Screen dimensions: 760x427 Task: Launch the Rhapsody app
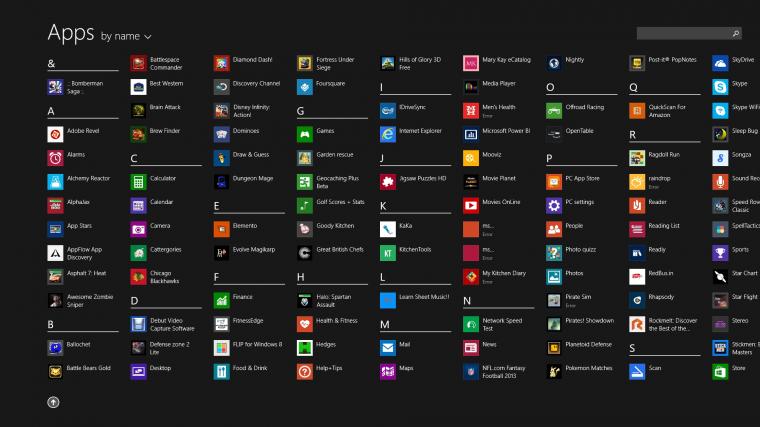(637, 300)
